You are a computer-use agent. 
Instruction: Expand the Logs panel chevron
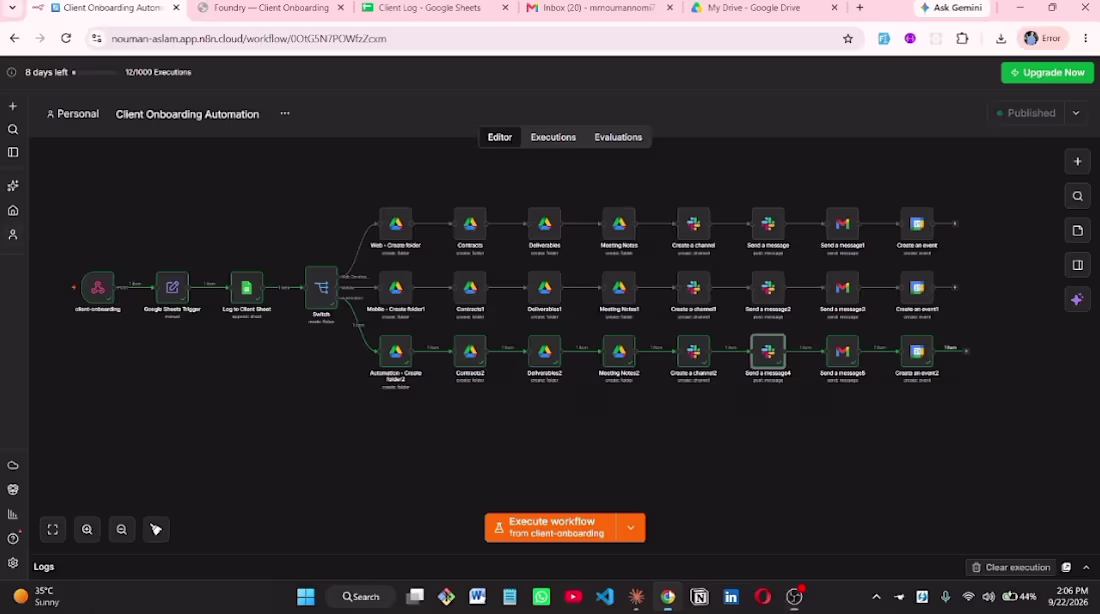[x=1086, y=567]
